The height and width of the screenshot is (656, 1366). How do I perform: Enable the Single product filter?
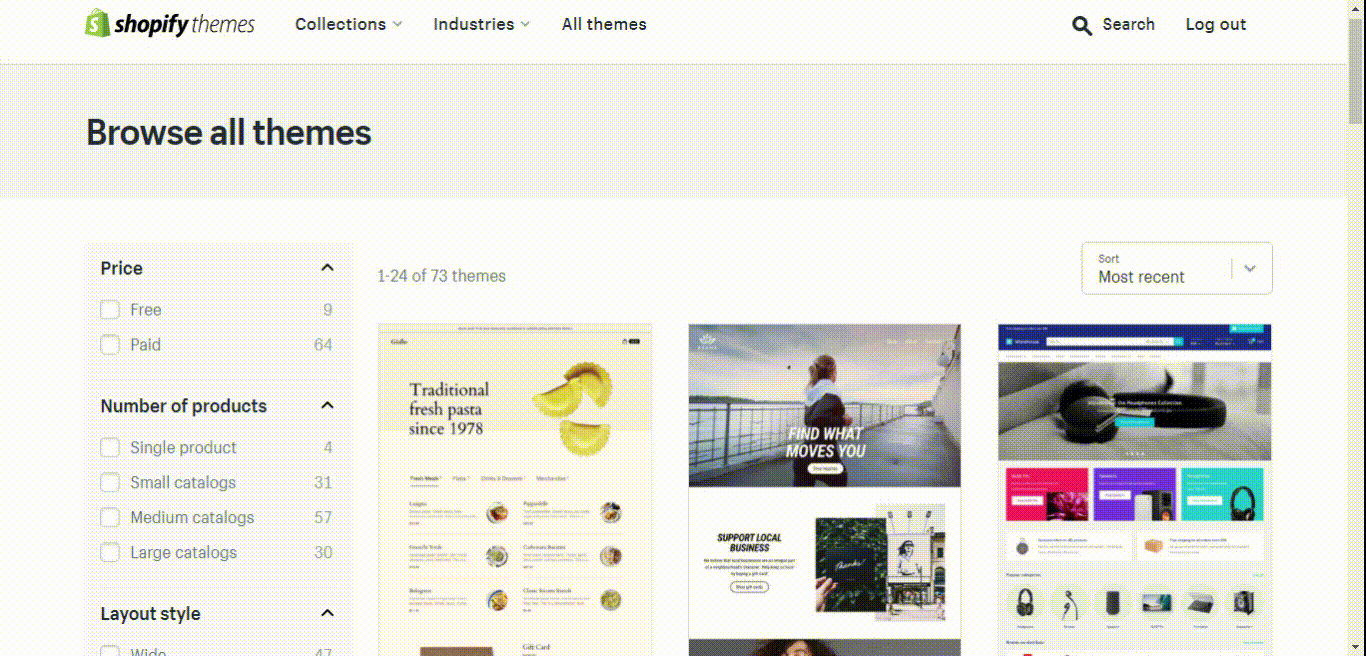(x=110, y=448)
